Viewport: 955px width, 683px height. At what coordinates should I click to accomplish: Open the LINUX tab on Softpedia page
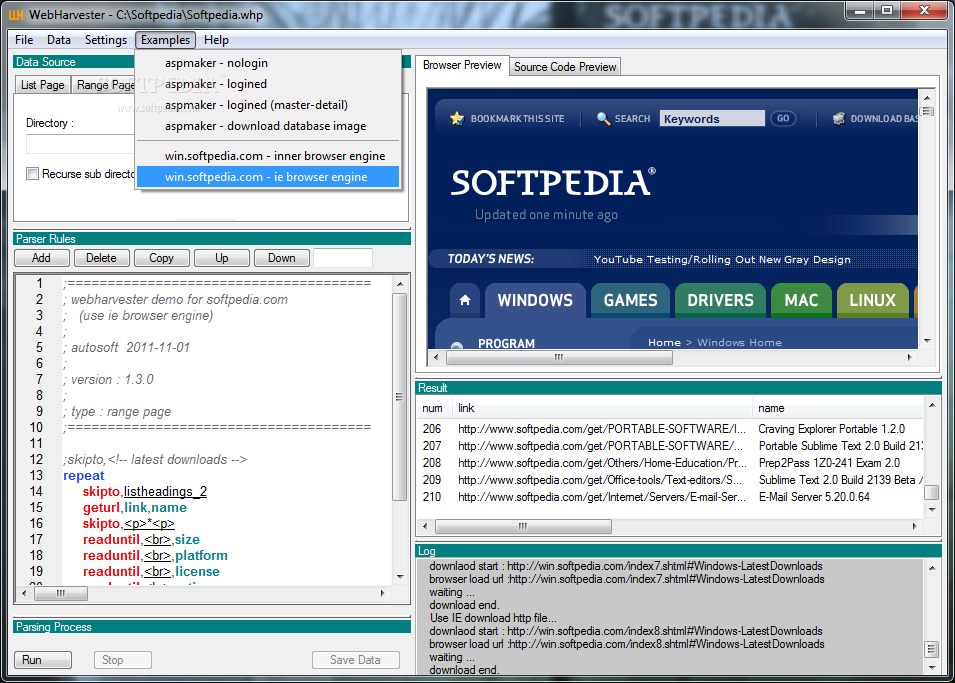(873, 300)
